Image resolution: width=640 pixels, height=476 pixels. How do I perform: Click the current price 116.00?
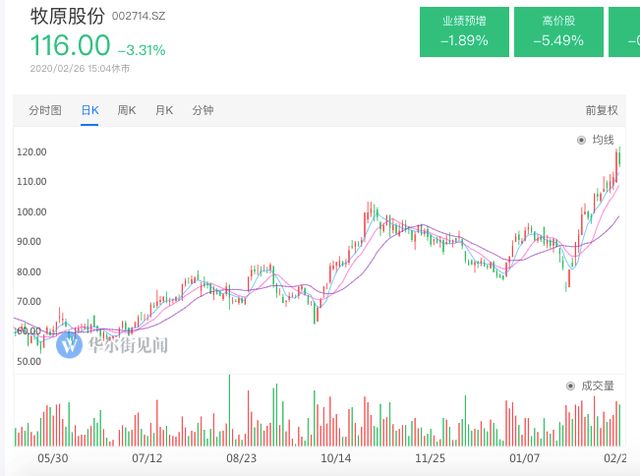tap(69, 46)
